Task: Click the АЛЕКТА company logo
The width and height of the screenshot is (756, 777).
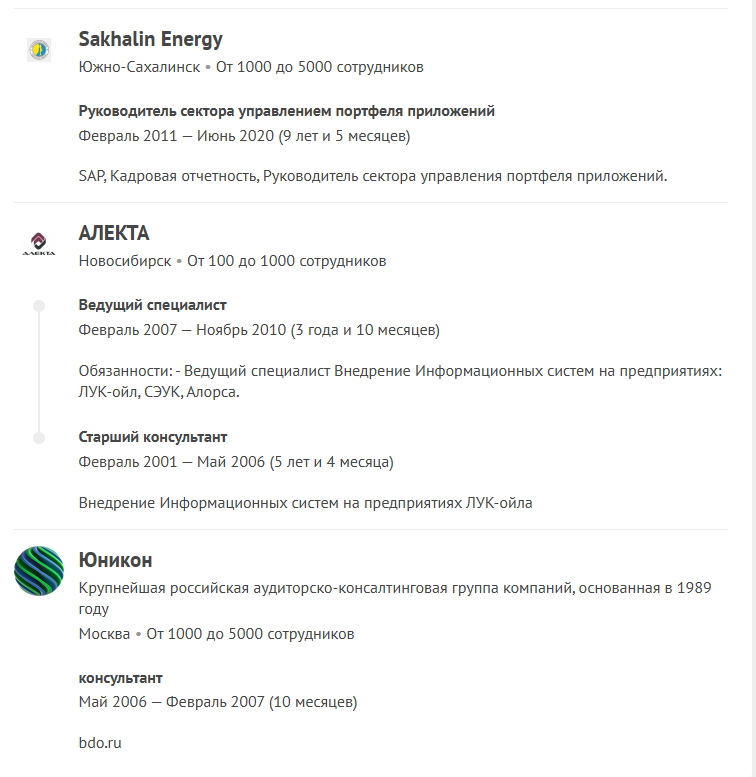Action: [39, 243]
